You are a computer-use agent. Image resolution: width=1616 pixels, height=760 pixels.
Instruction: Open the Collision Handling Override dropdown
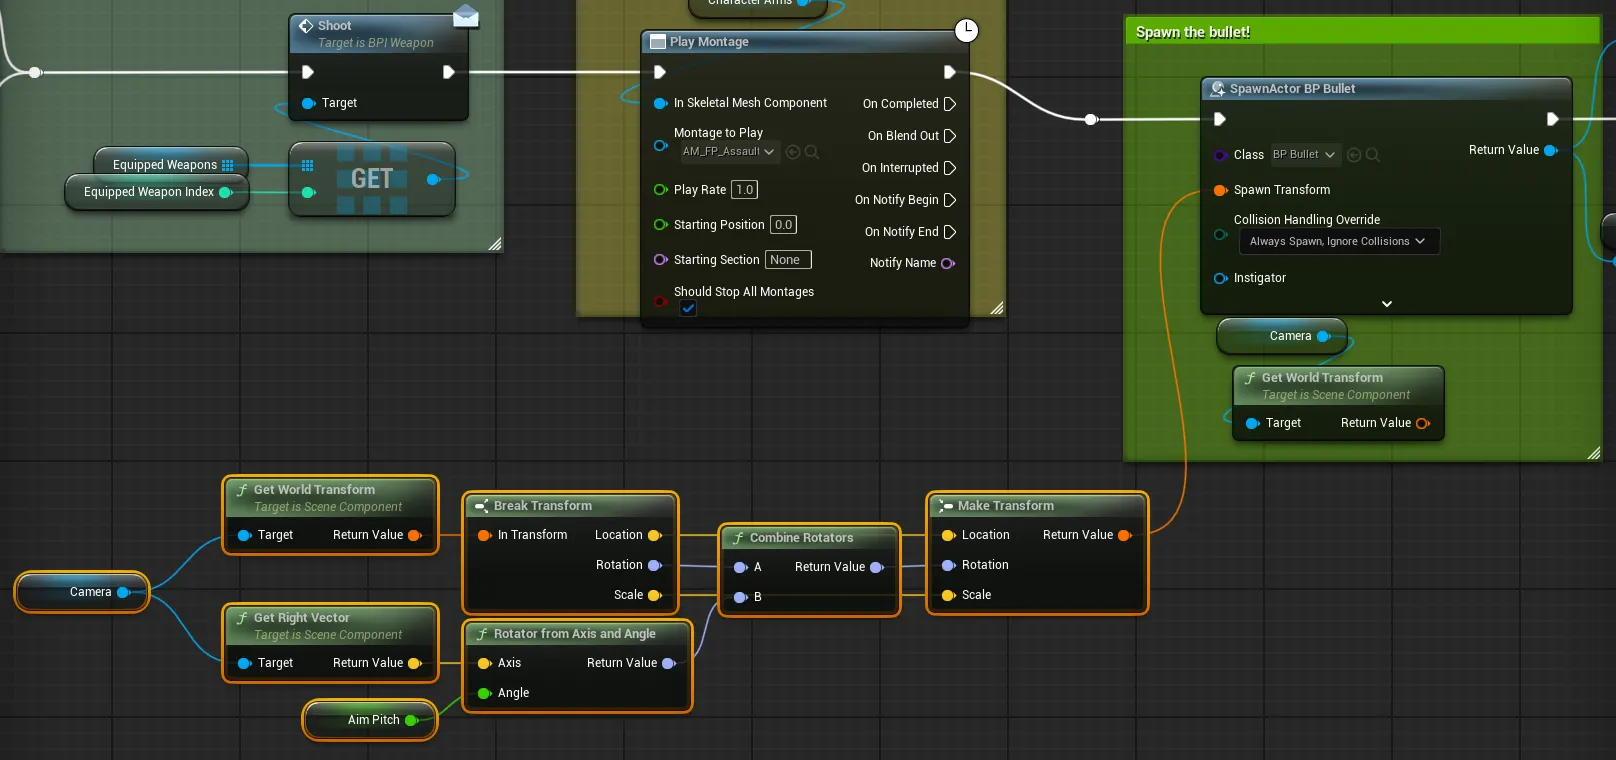coord(1339,241)
